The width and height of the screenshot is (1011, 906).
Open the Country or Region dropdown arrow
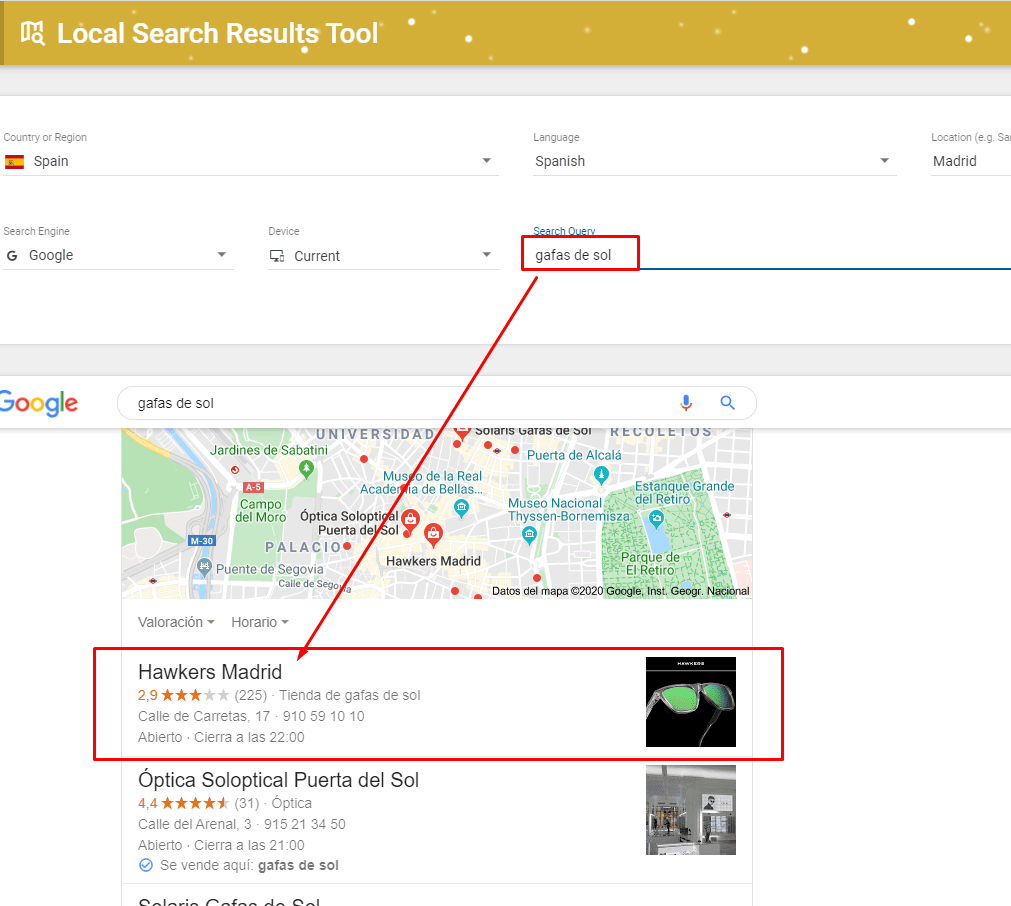[x=487, y=161]
